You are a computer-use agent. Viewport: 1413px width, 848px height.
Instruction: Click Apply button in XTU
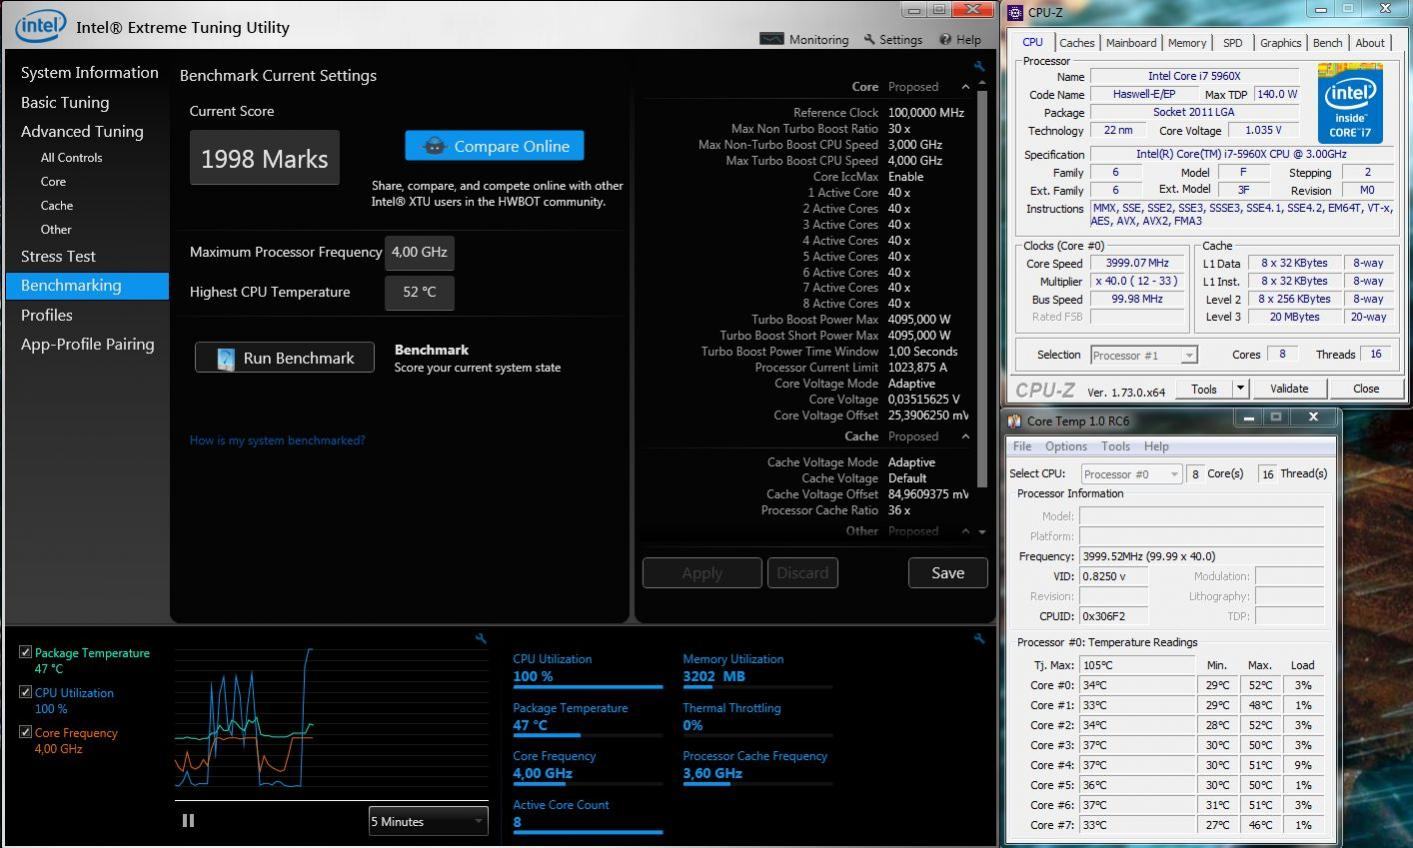point(702,573)
